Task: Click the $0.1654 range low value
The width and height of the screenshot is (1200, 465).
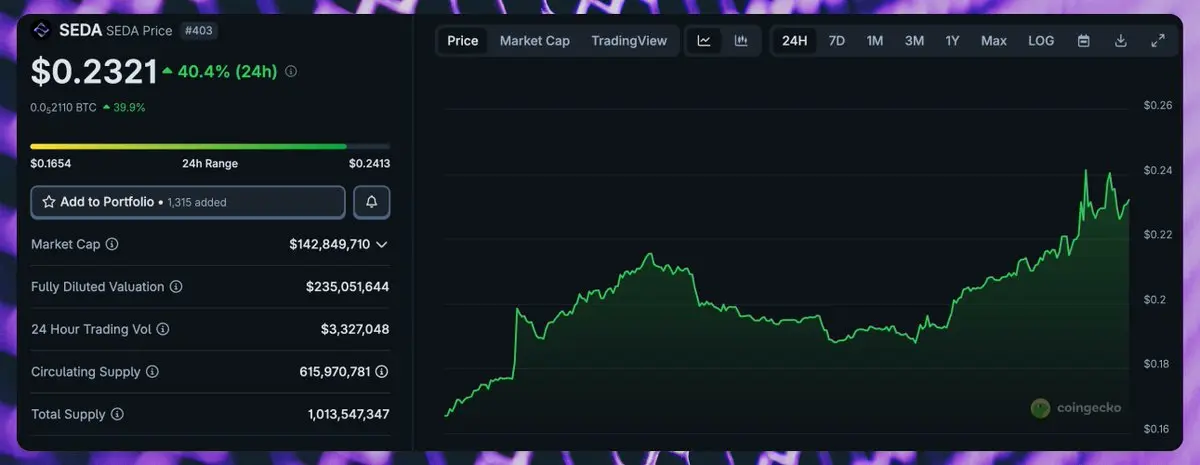Action: click(51, 163)
